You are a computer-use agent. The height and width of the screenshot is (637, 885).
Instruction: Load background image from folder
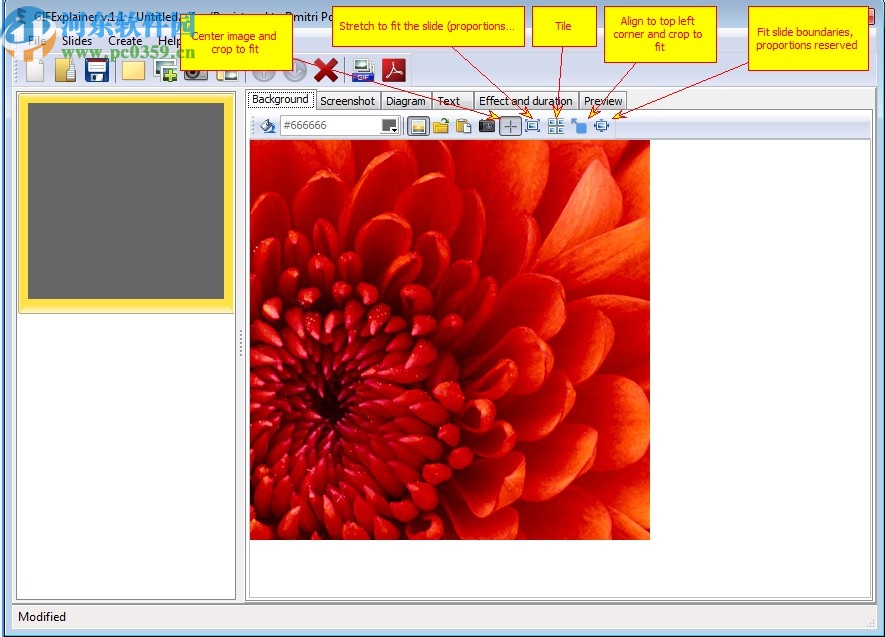click(441, 126)
